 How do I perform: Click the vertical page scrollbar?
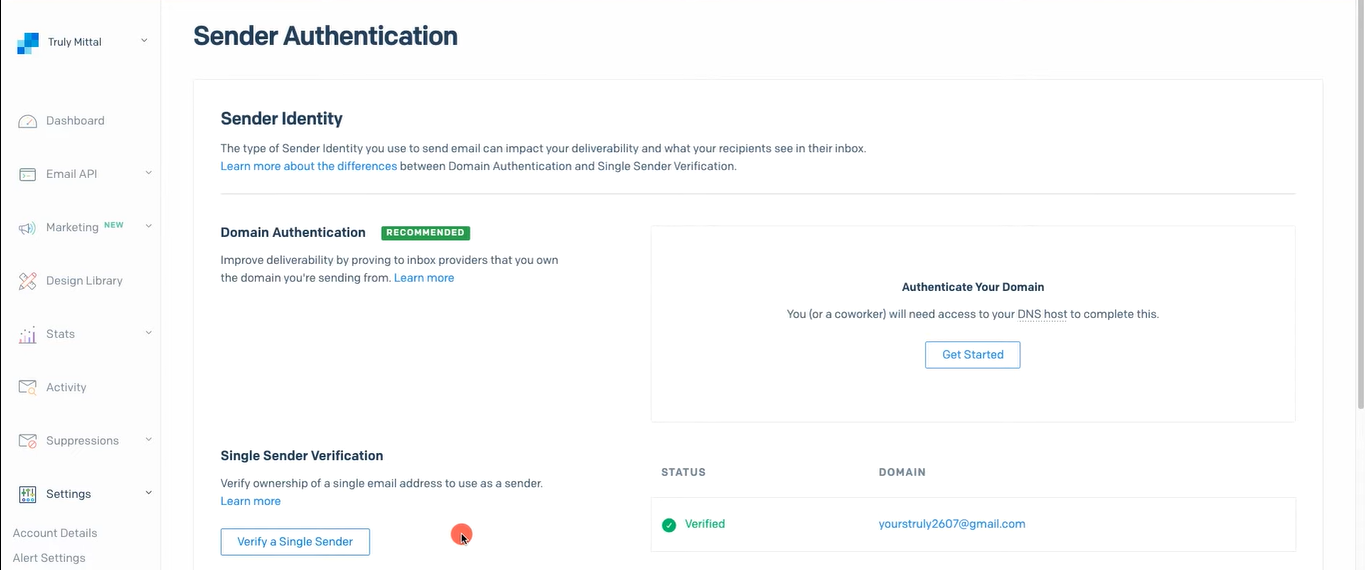[1359, 205]
